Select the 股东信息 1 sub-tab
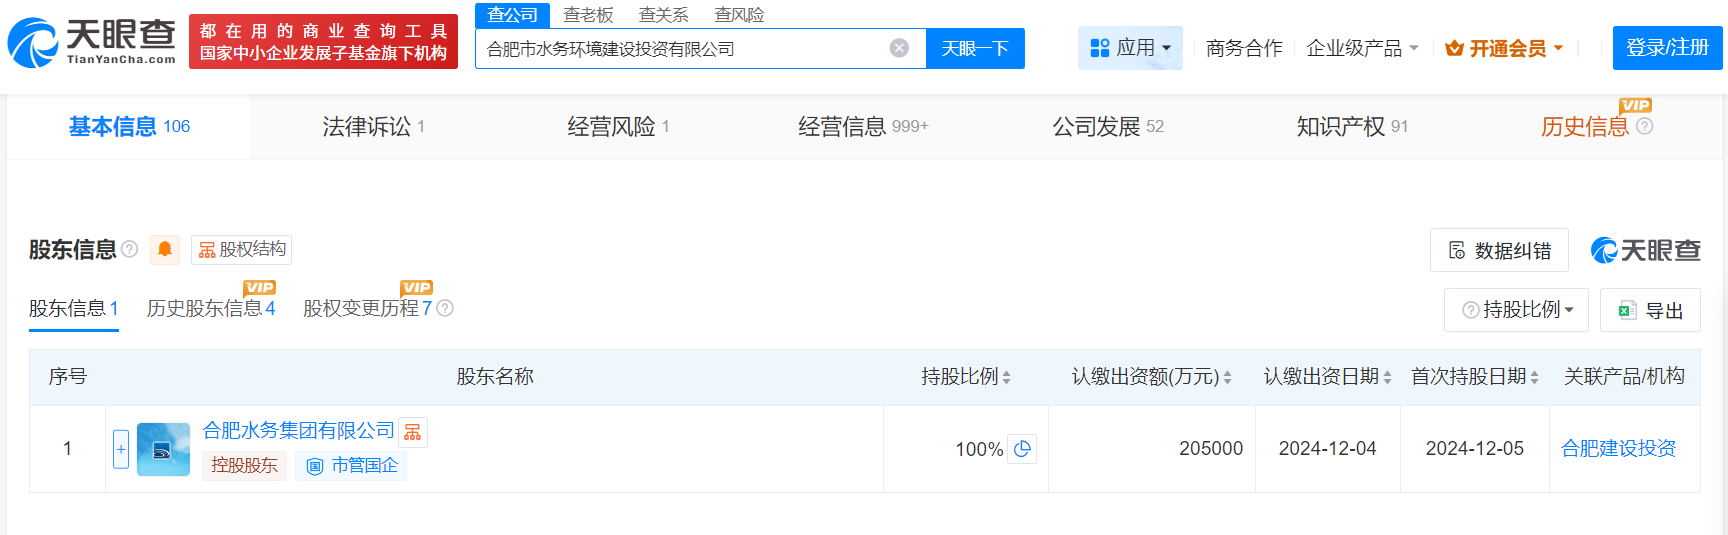Viewport: 1728px width, 535px height. 73,308
